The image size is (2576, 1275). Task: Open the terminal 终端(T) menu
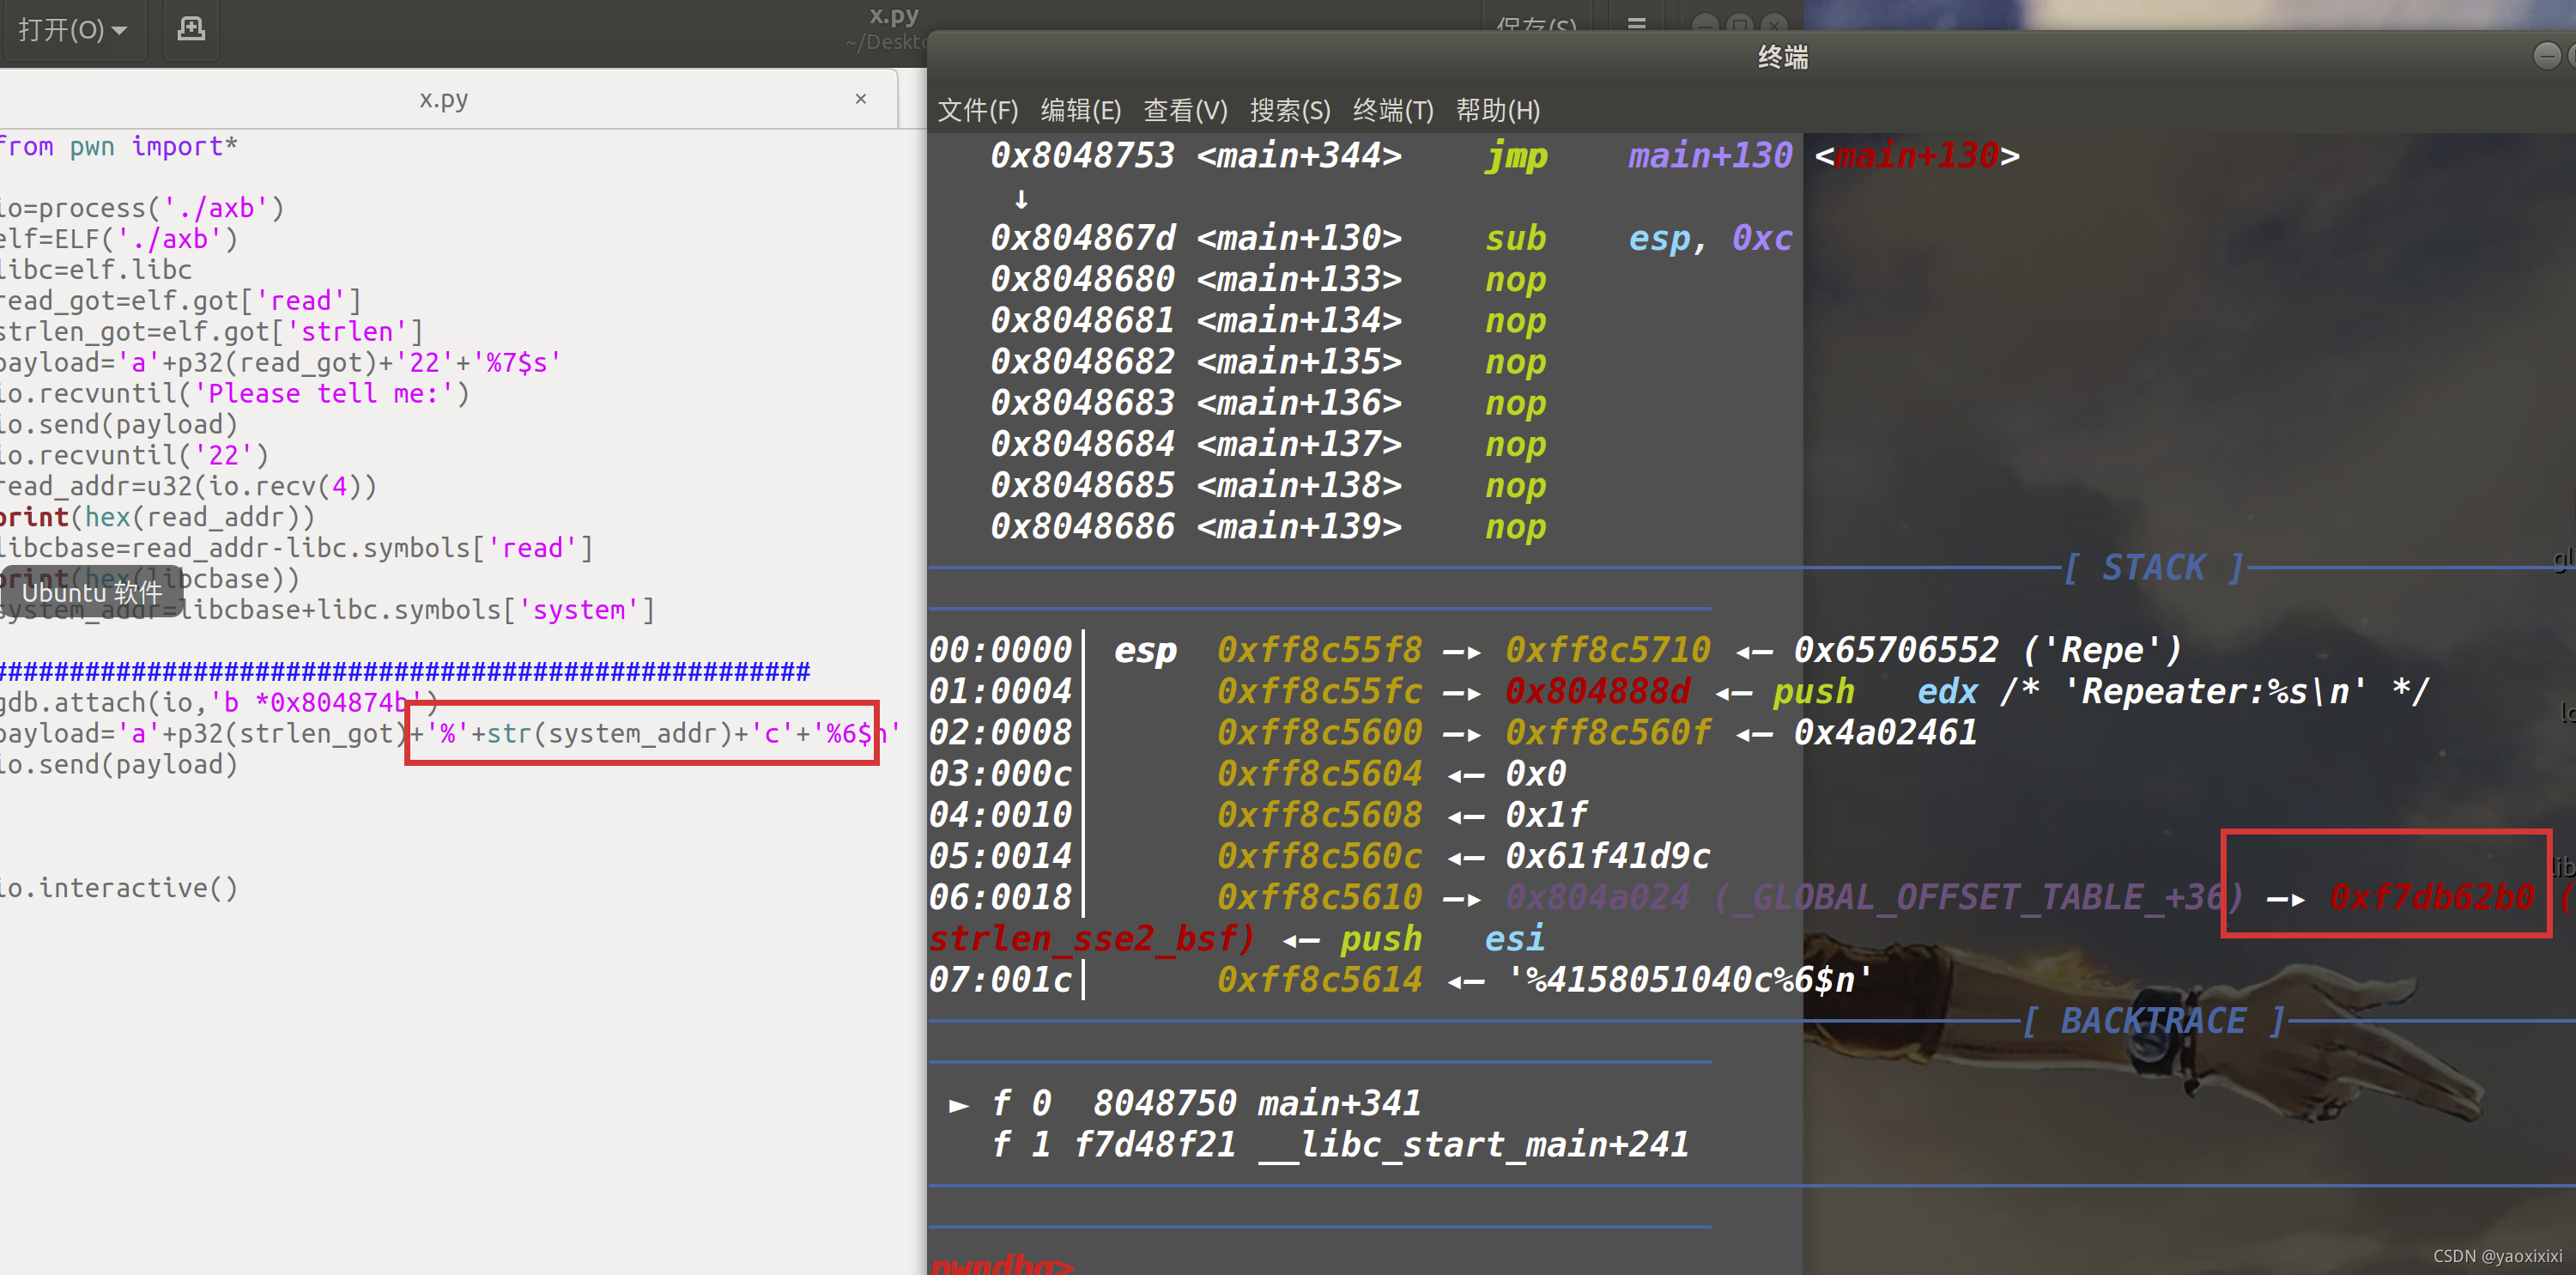click(1392, 110)
